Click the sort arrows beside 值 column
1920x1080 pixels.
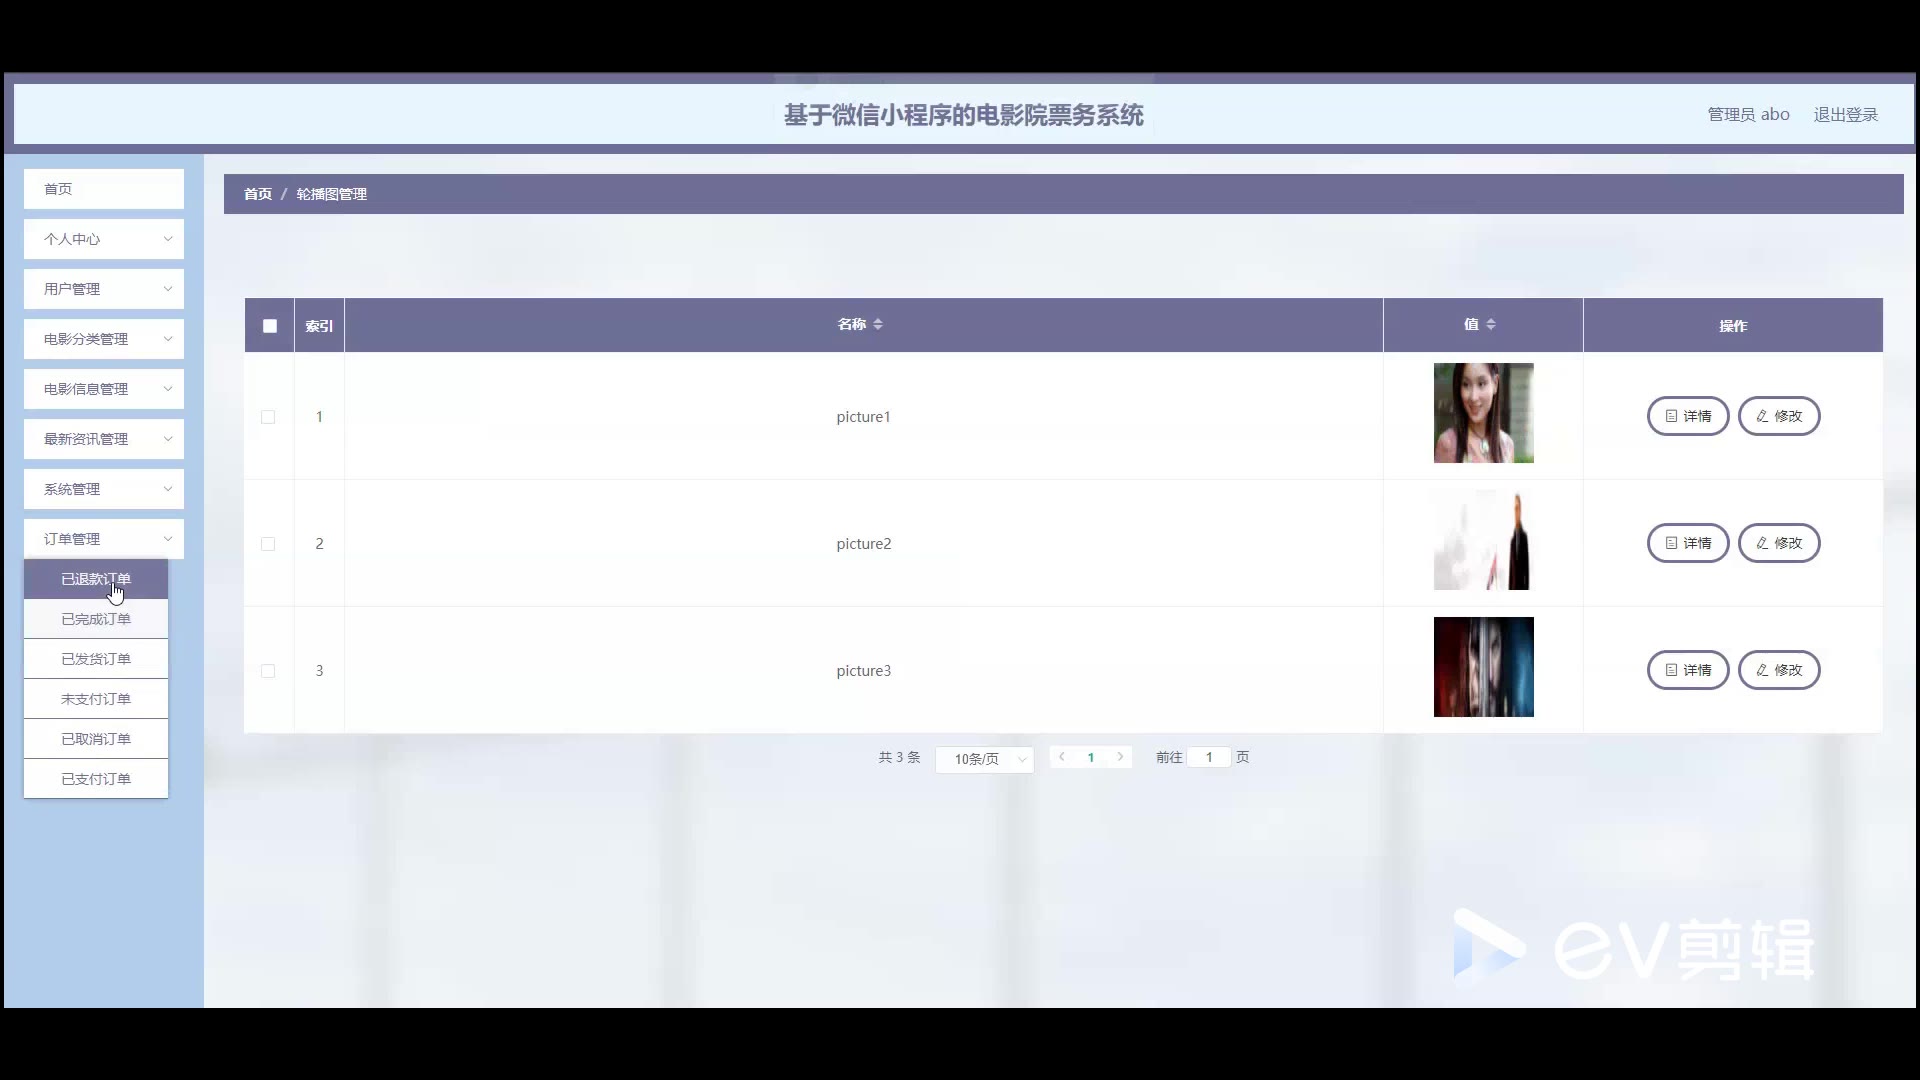click(1491, 324)
